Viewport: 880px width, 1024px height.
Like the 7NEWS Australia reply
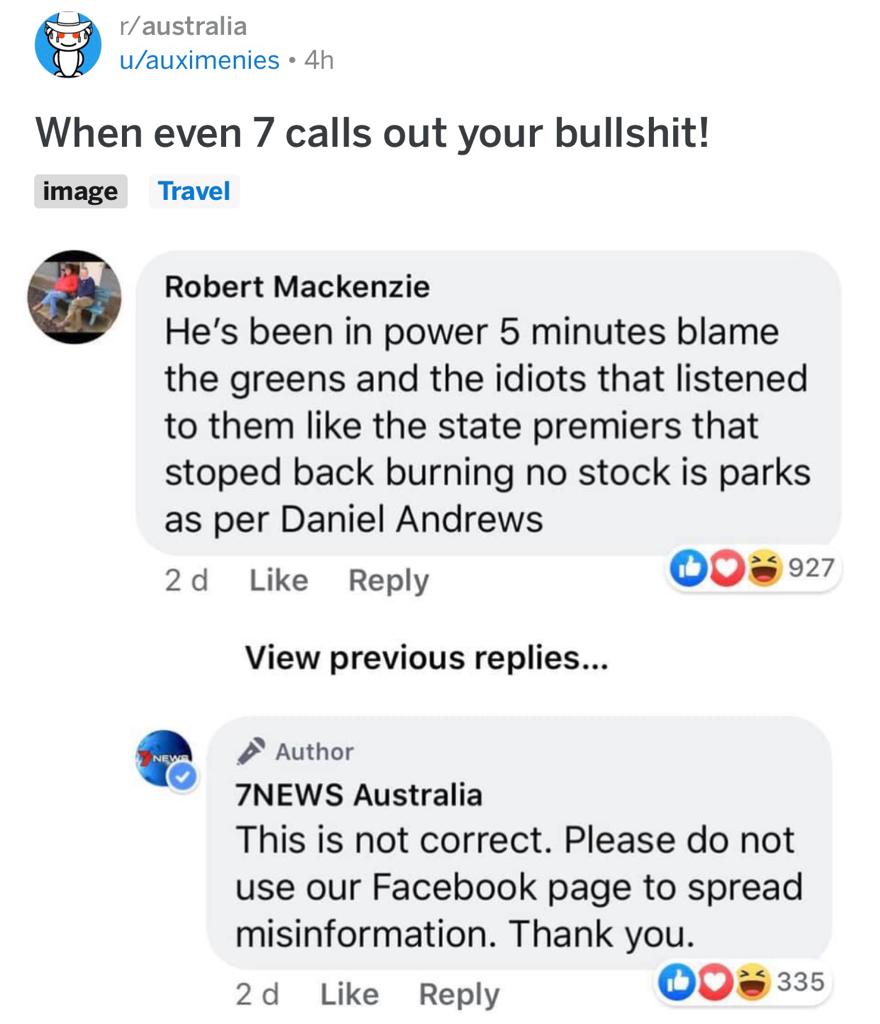click(349, 994)
